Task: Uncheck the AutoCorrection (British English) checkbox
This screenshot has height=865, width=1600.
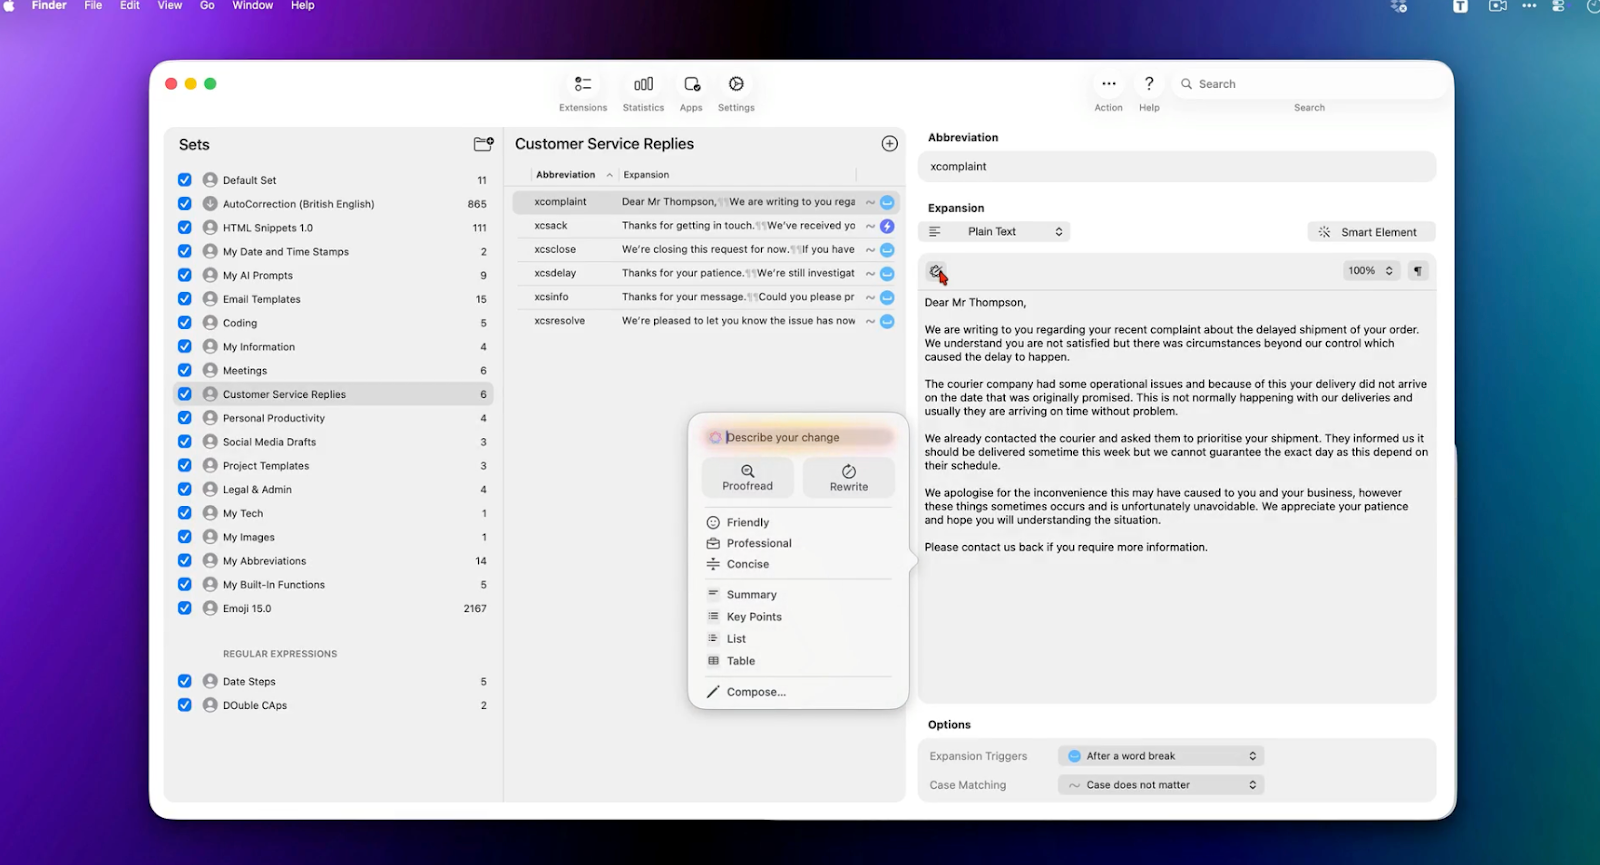Action: click(185, 204)
